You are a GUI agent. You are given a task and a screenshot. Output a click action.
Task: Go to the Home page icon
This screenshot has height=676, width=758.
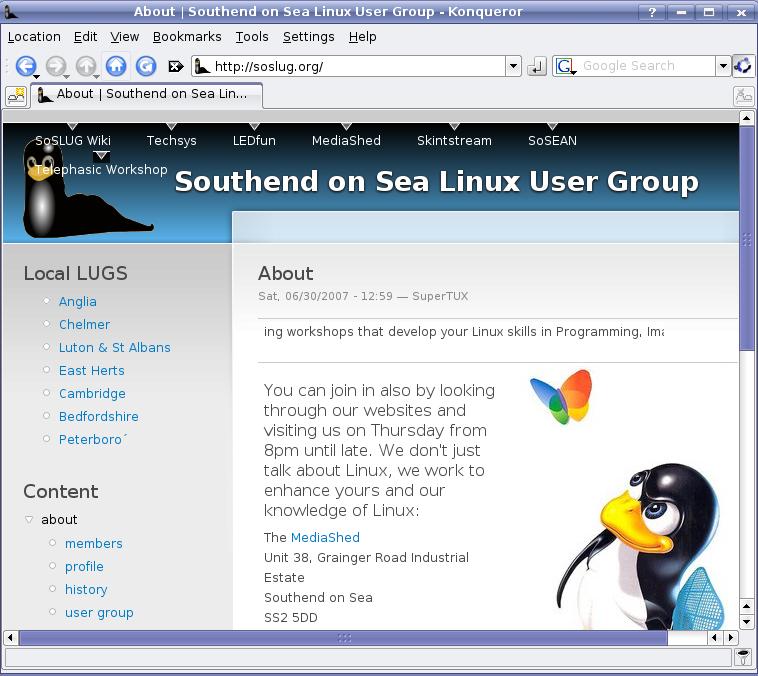click(116, 65)
